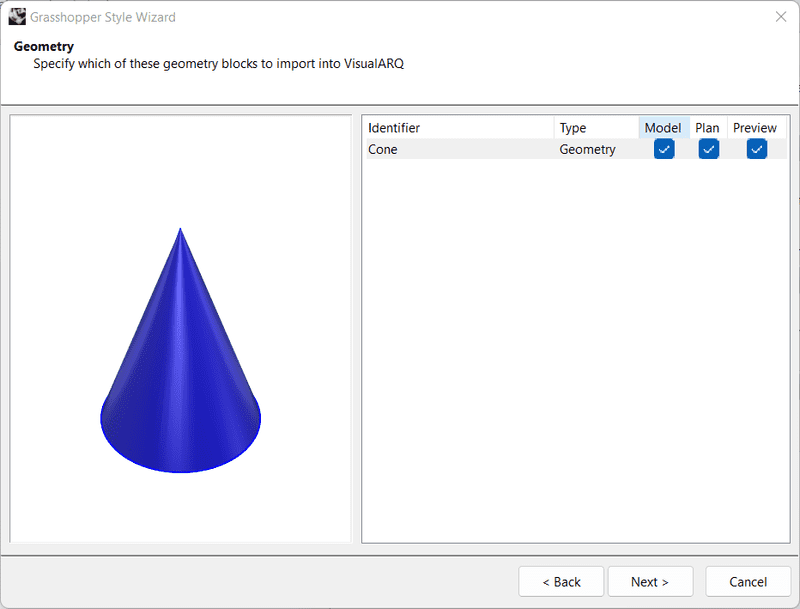
Task: Click the blue cone in the preview
Action: click(181, 380)
